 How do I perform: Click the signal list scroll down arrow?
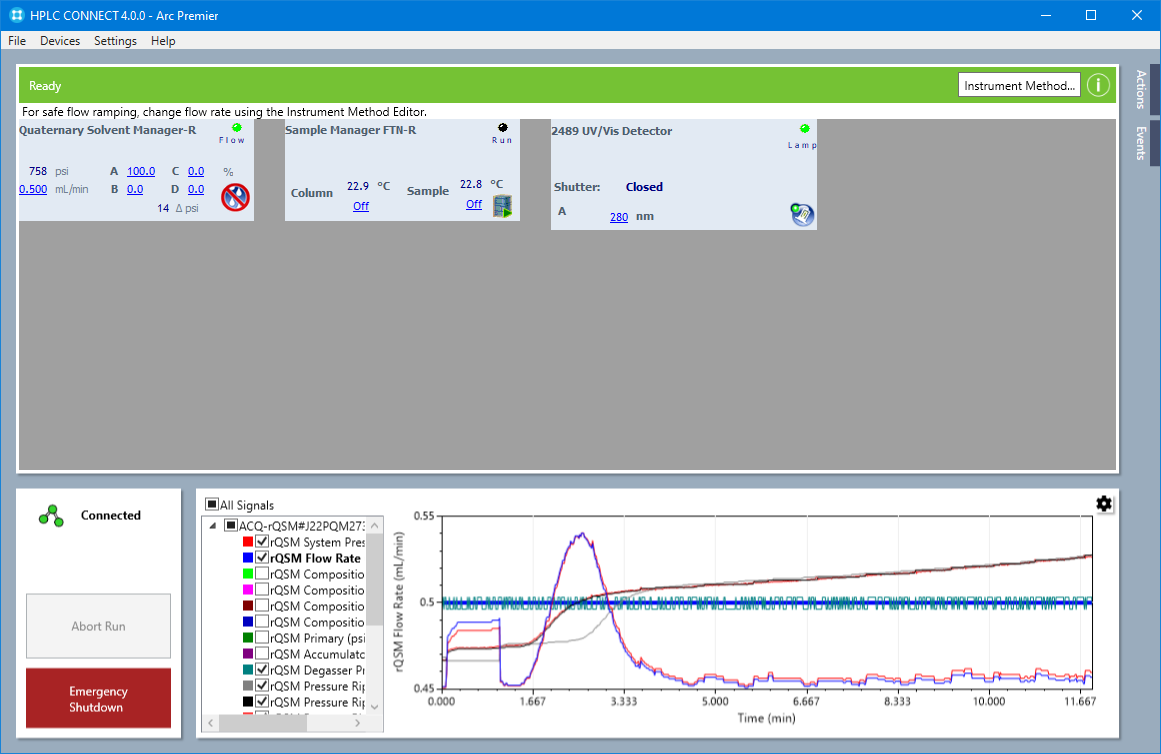[x=375, y=706]
